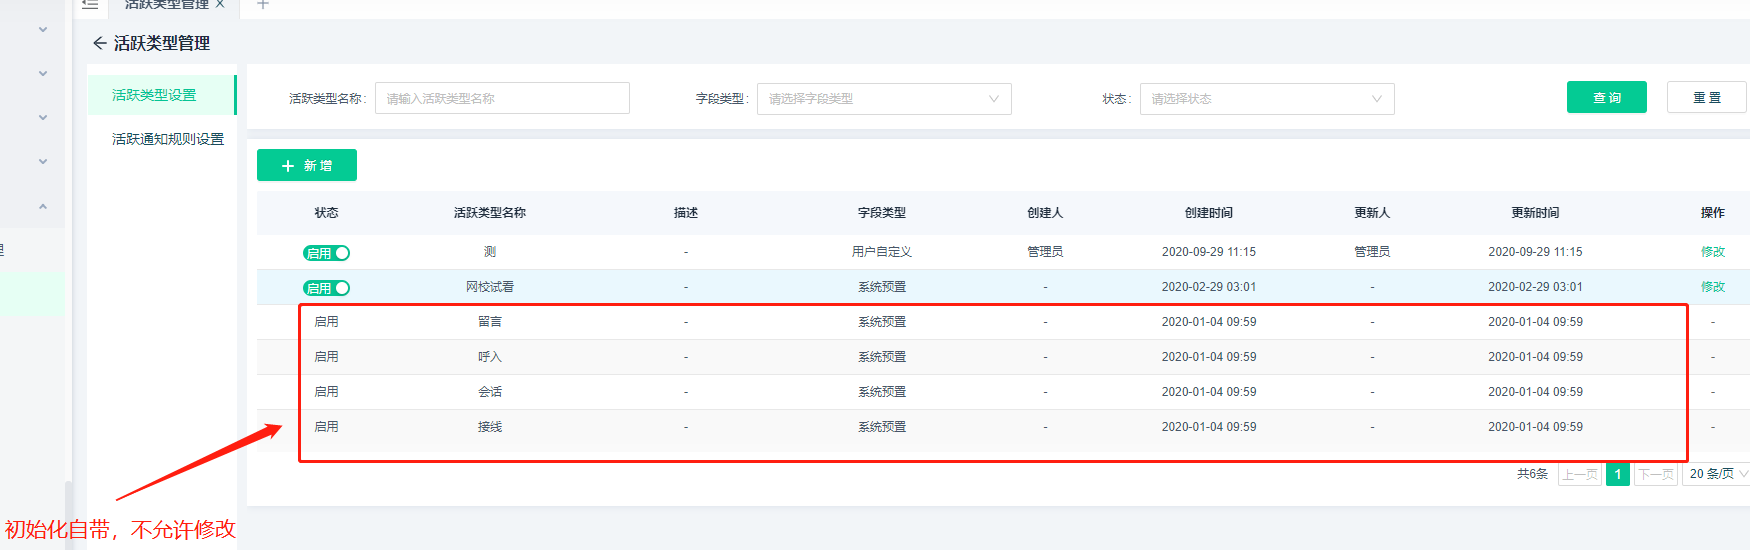Viewport: 1750px width, 550px height.
Task: Click 修改 link for the 测 row
Action: 1712,252
